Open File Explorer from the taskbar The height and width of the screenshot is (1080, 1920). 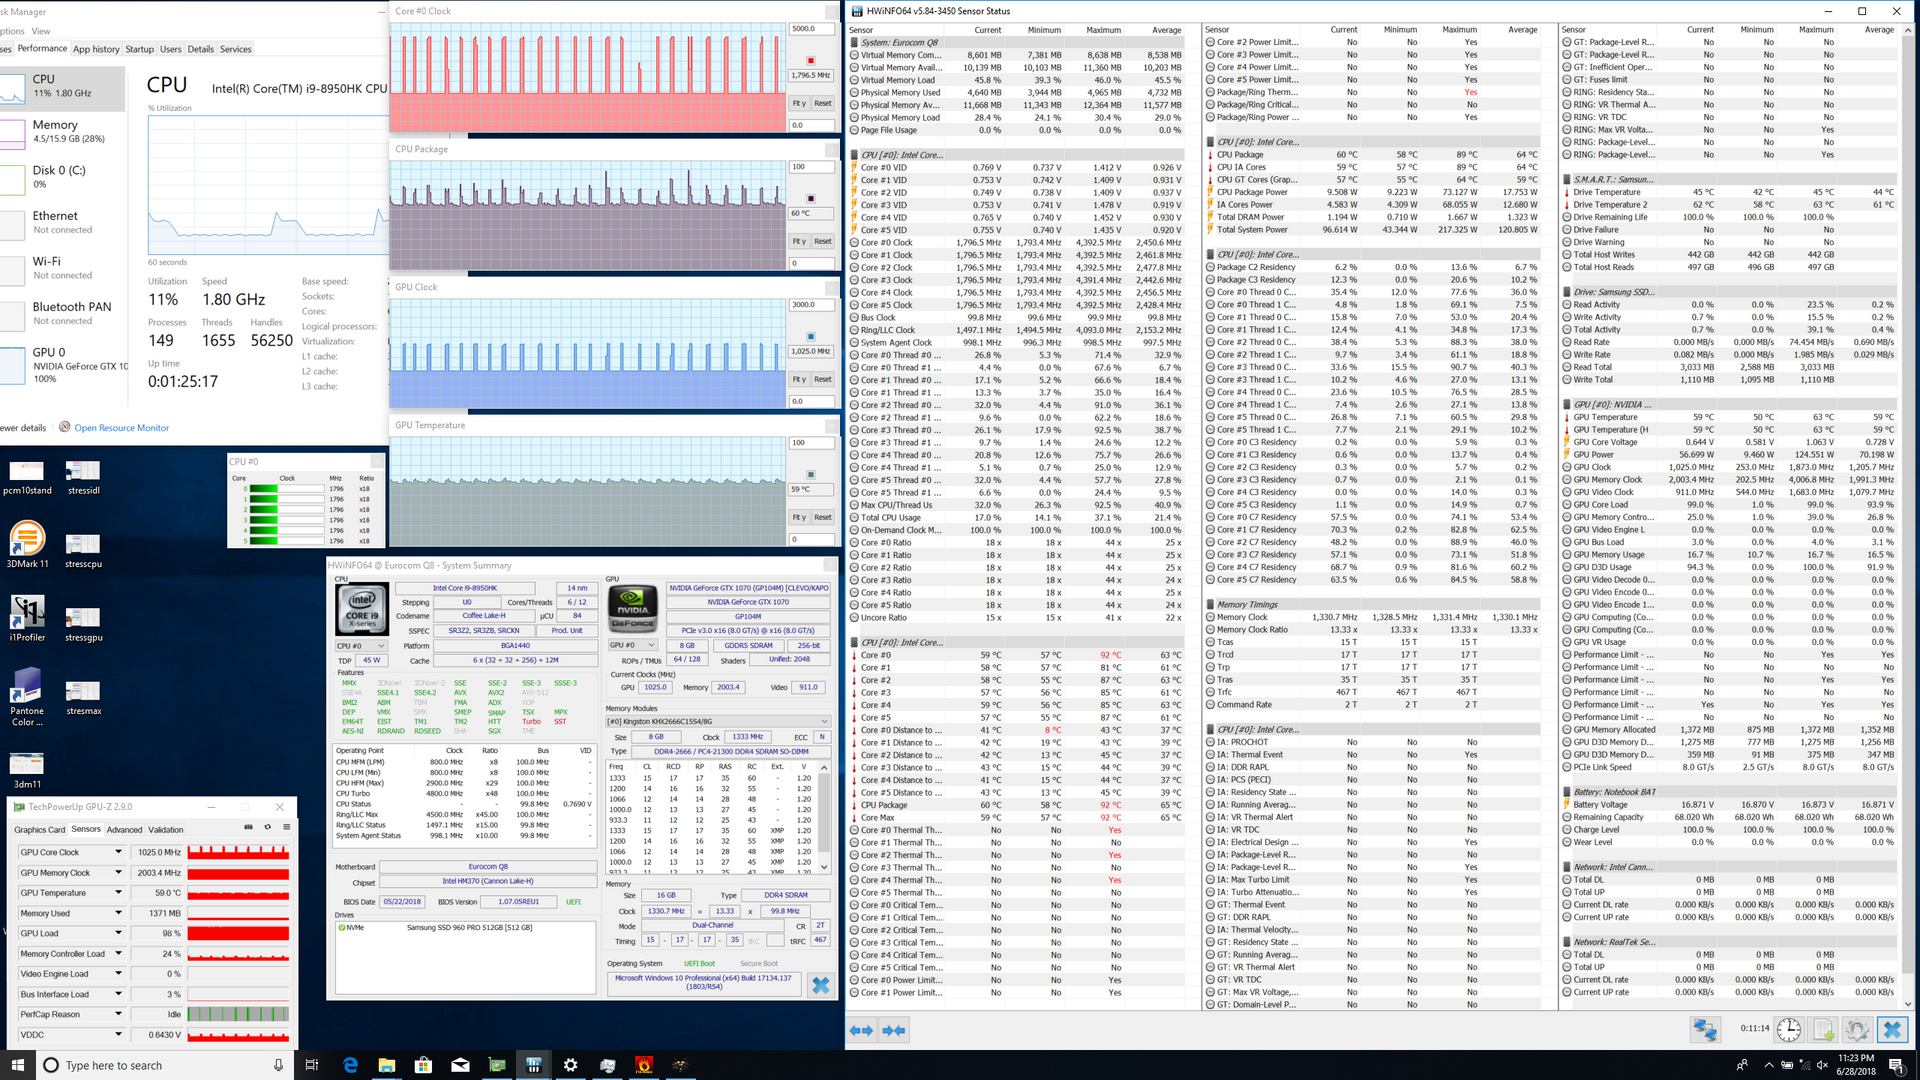[x=387, y=1065]
